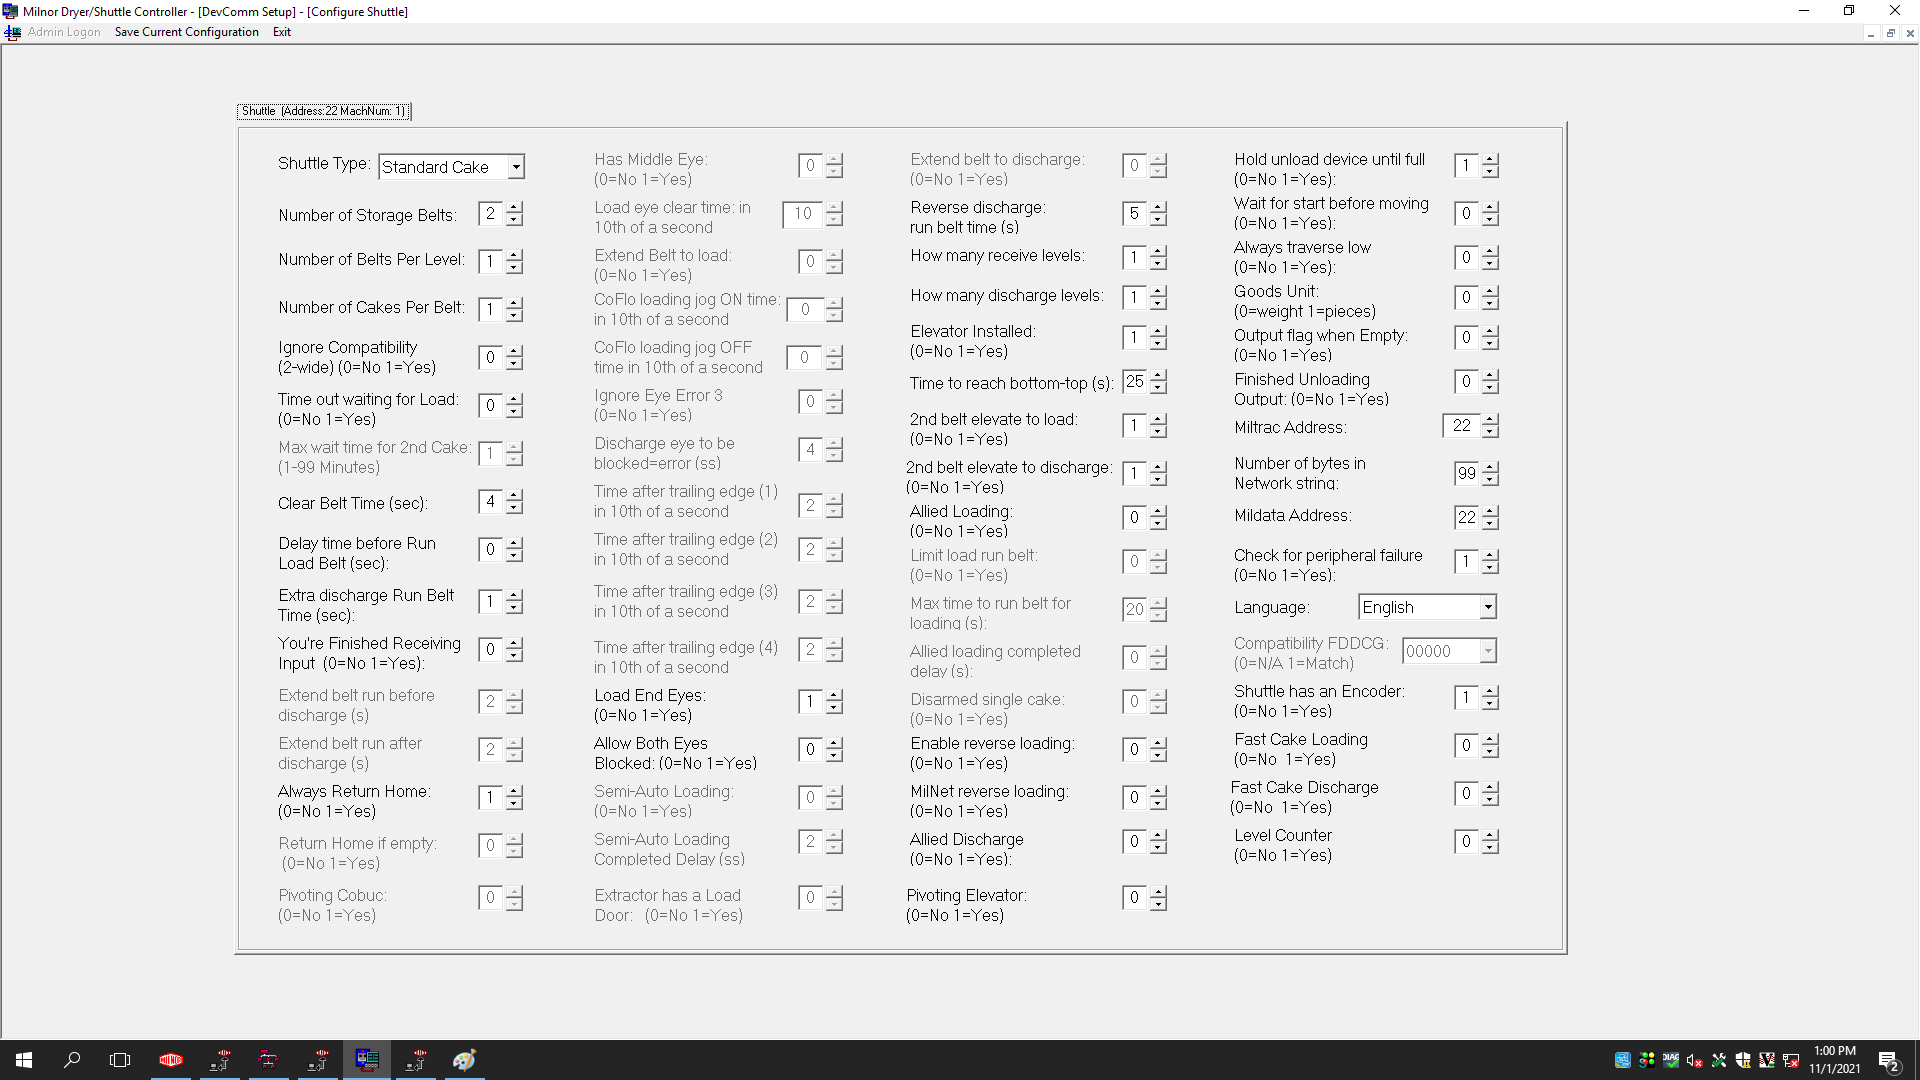Click the Reverse discharge run belt time field
Image resolution: width=1920 pixels, height=1080 pixels.
1135,213
